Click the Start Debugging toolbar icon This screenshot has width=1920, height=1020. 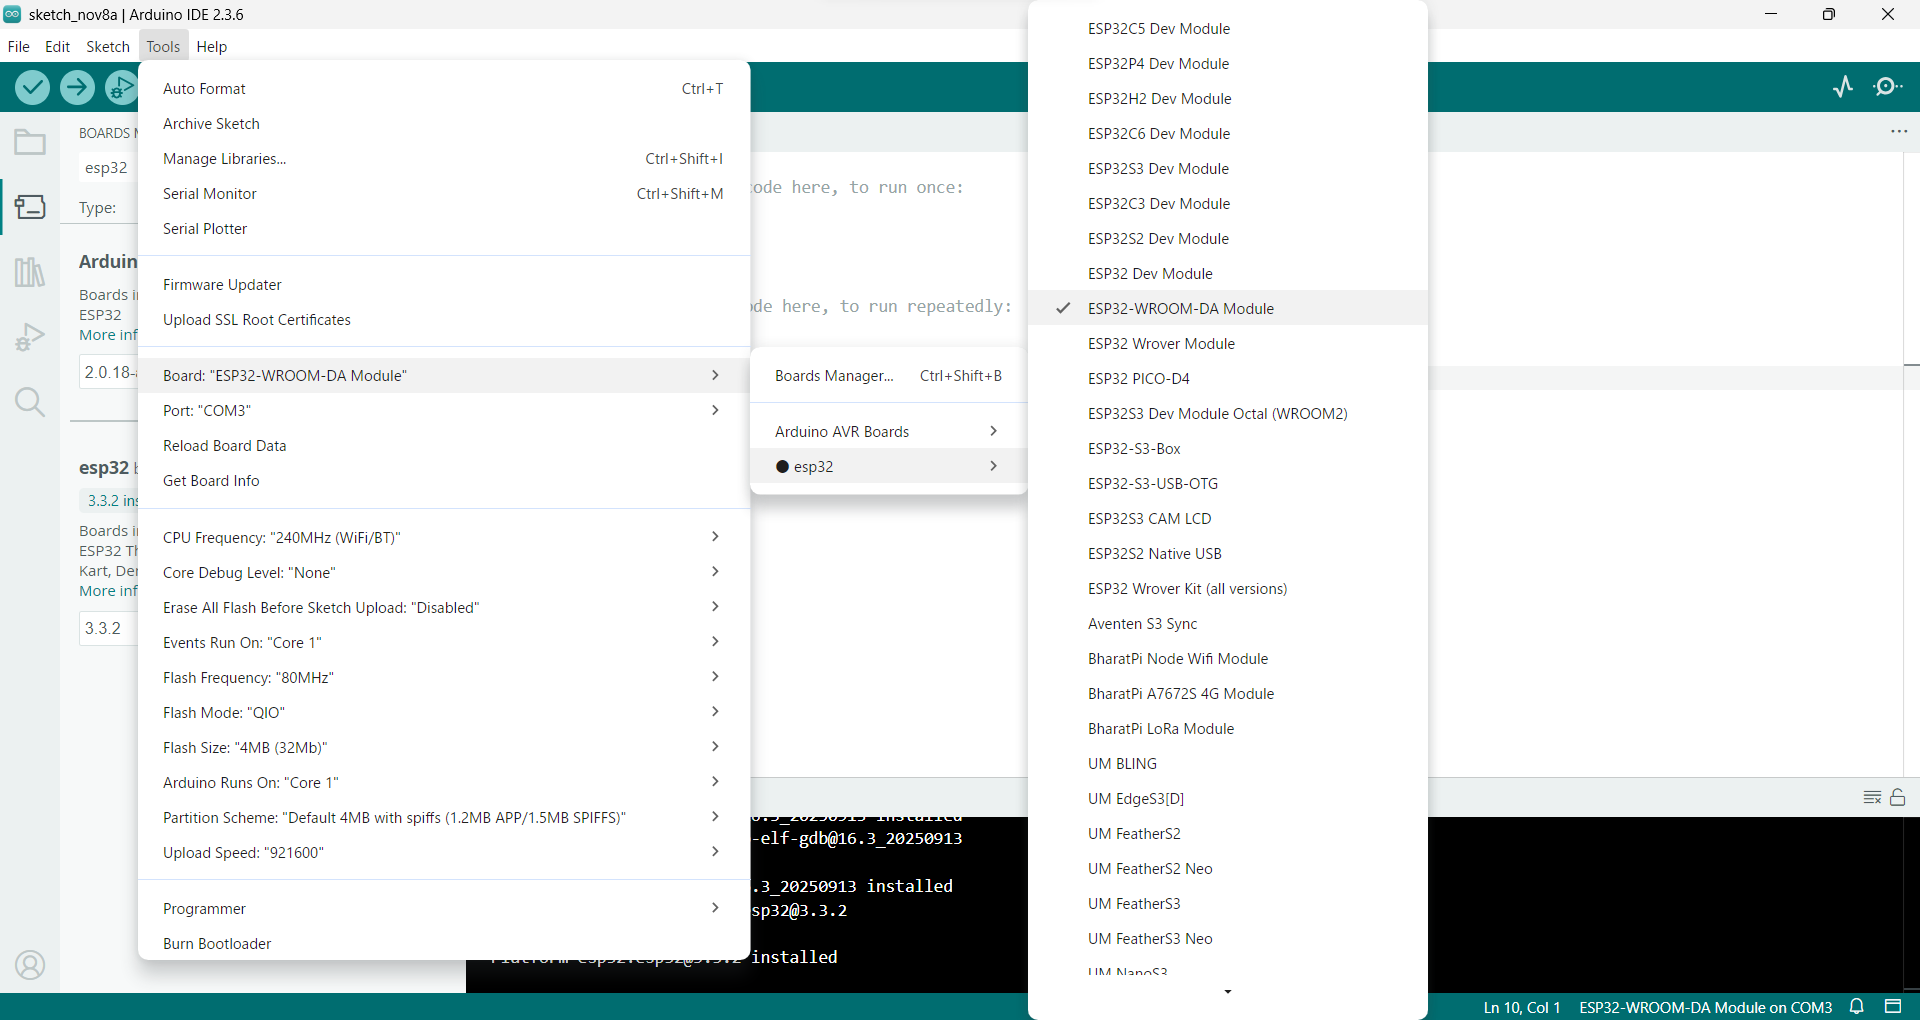pos(121,88)
